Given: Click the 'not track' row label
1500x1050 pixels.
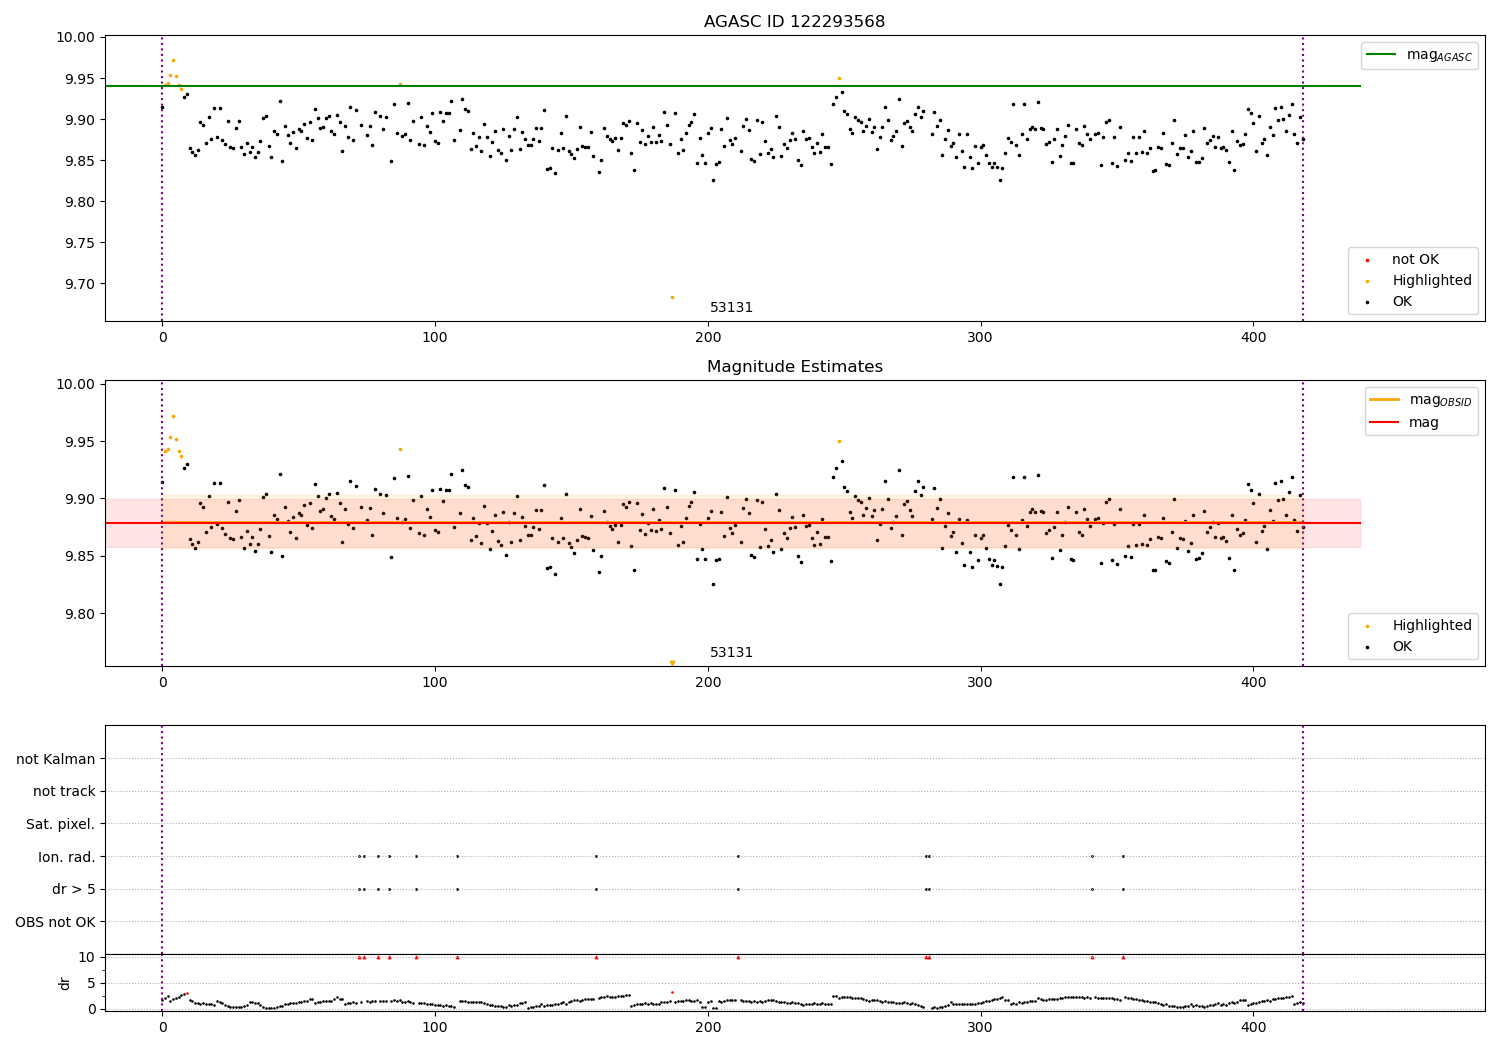Looking at the screenshot, I should [x=64, y=792].
